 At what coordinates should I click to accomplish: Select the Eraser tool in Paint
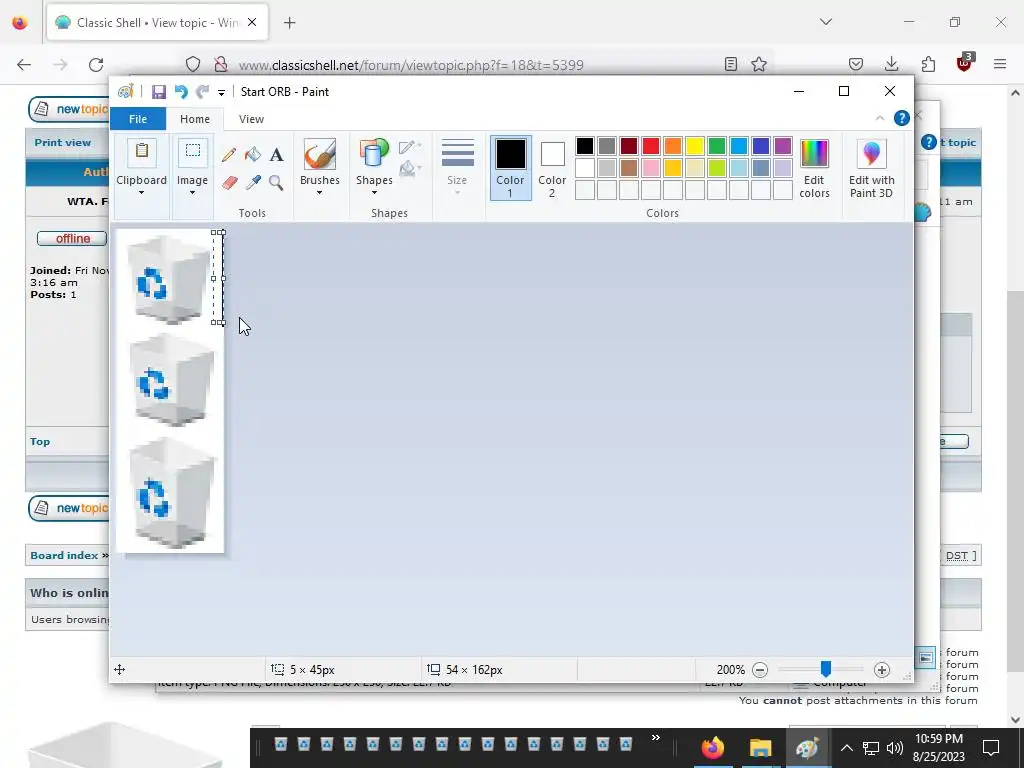(x=229, y=182)
